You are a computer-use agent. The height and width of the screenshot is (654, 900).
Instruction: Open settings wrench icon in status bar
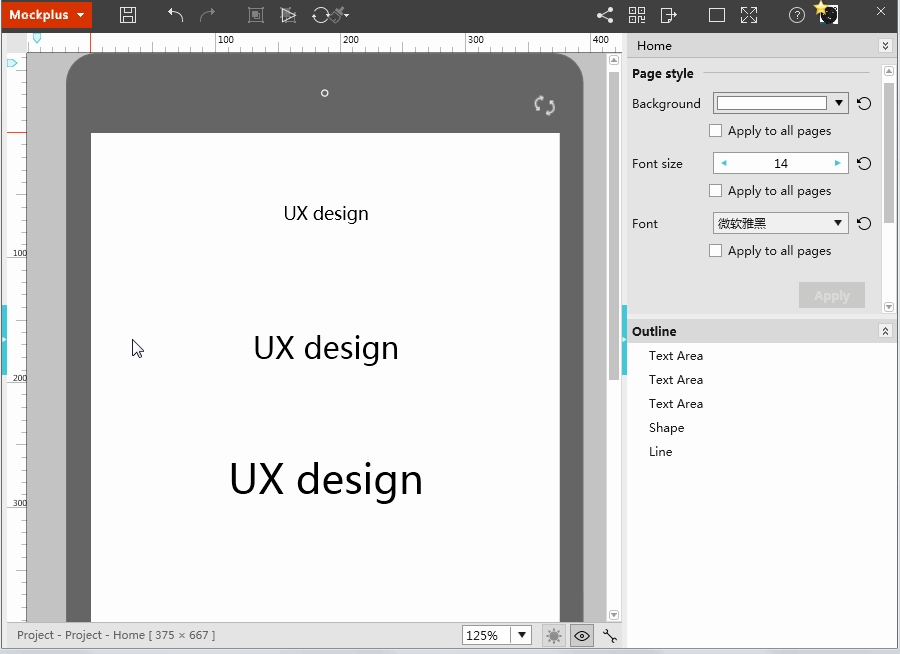click(x=610, y=636)
